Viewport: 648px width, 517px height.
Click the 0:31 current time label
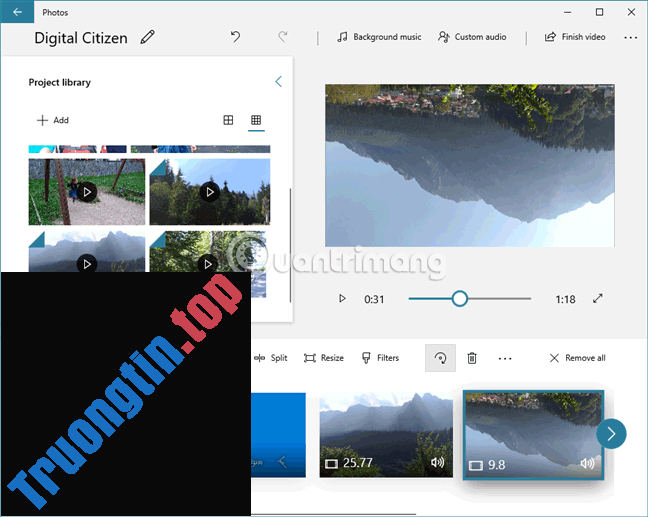click(374, 299)
